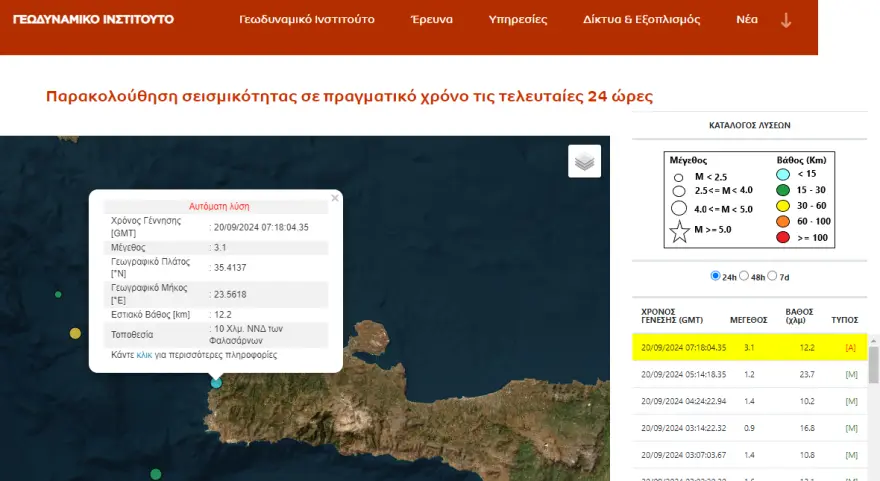The height and width of the screenshot is (481, 880).
Task: Click the yellow earthquake marker on map
Action: point(75,333)
